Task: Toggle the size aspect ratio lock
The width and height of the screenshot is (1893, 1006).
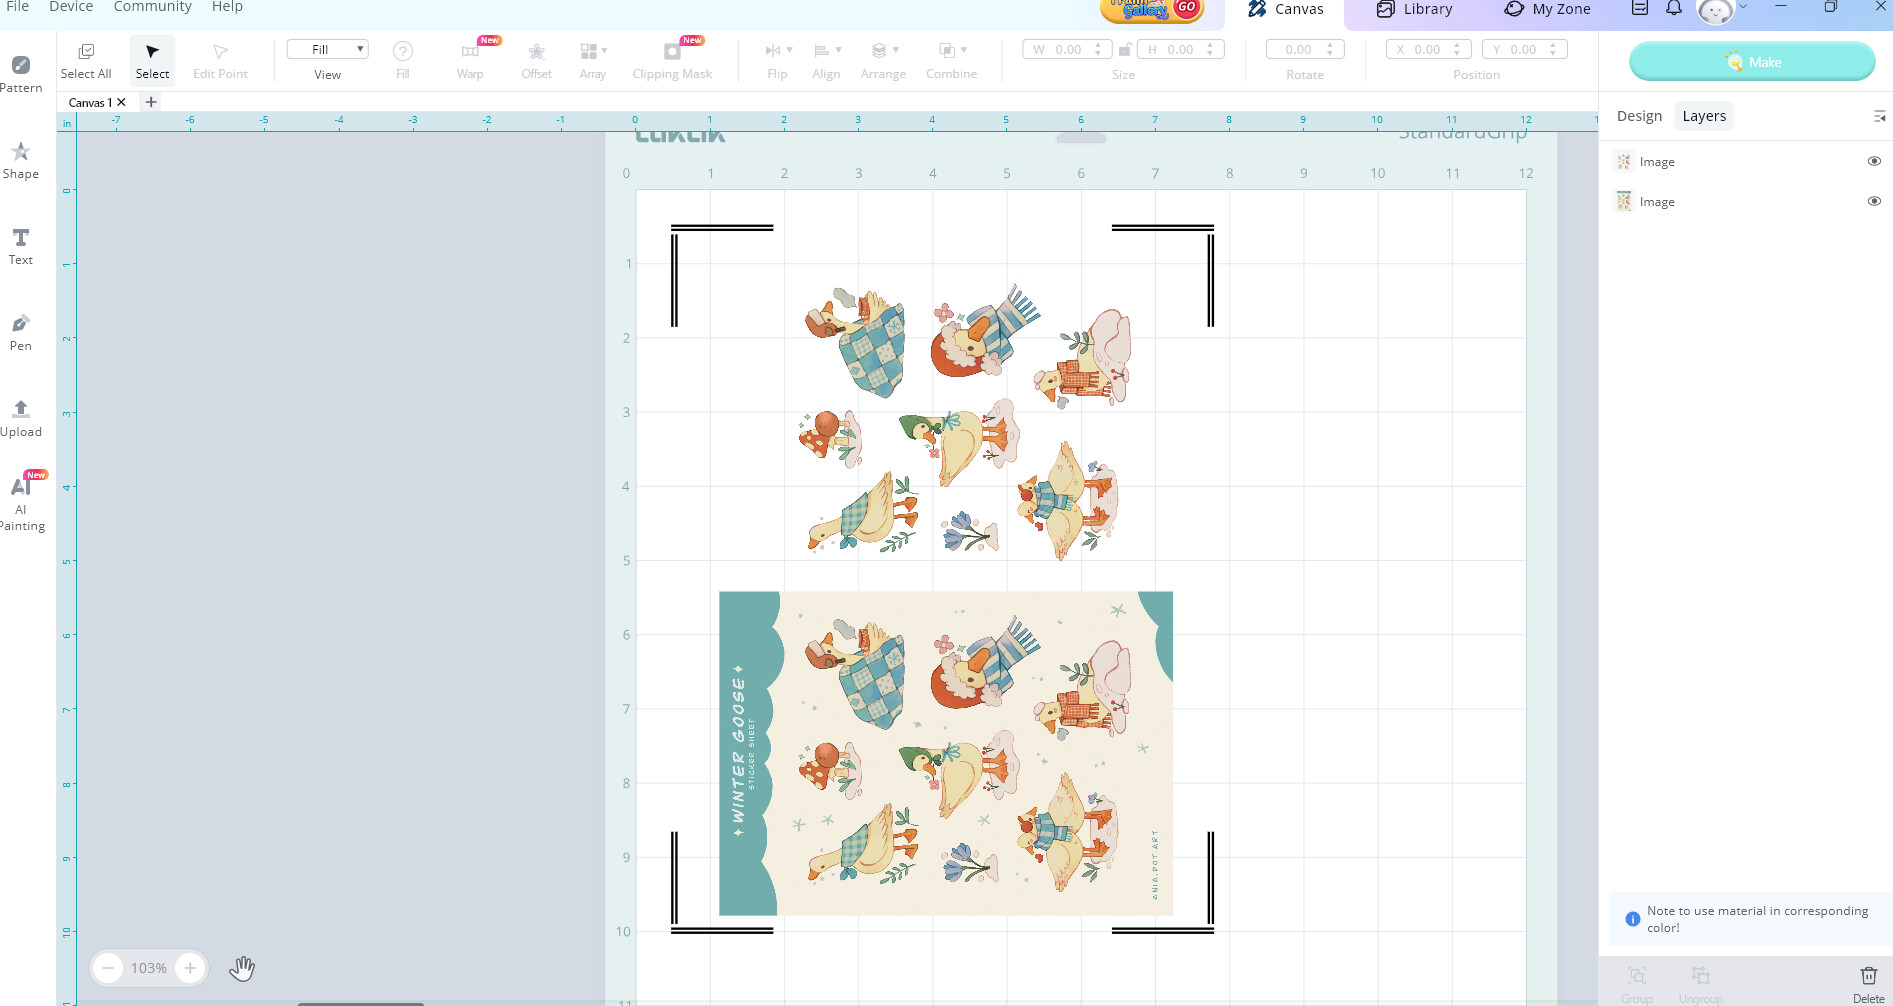Action: [1124, 50]
